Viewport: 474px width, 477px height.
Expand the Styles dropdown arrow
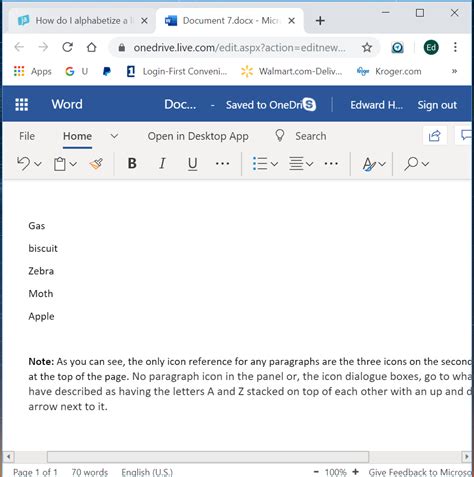(382, 164)
